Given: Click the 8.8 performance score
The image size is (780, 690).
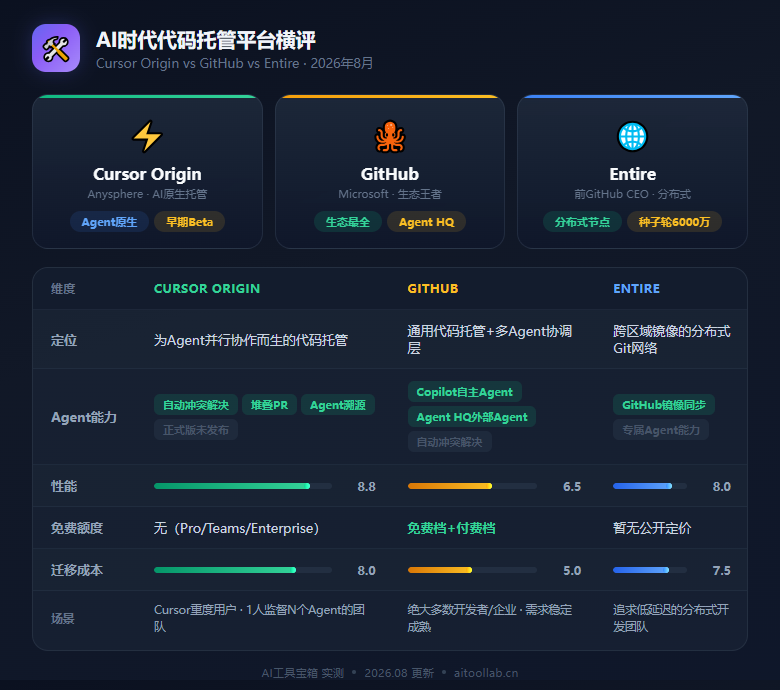Looking at the screenshot, I should pyautogui.click(x=366, y=487).
